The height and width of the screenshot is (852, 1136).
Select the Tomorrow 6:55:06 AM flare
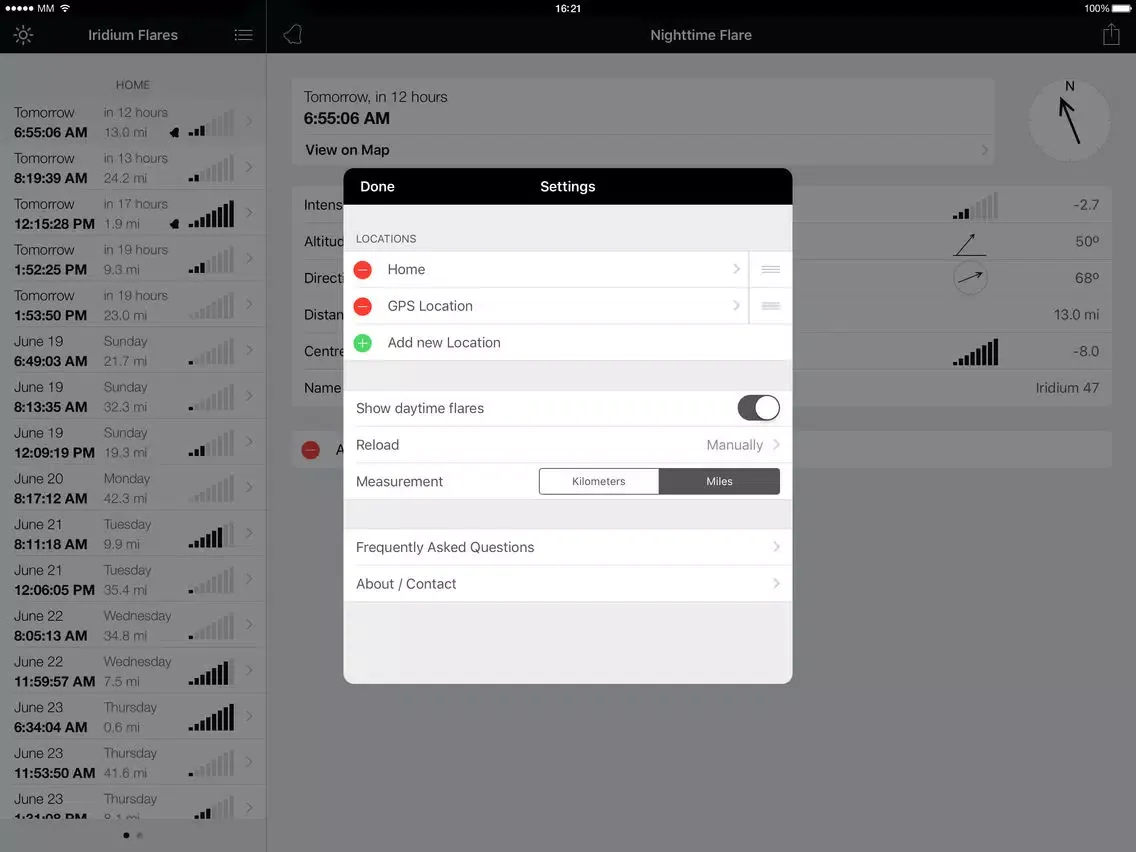click(133, 122)
